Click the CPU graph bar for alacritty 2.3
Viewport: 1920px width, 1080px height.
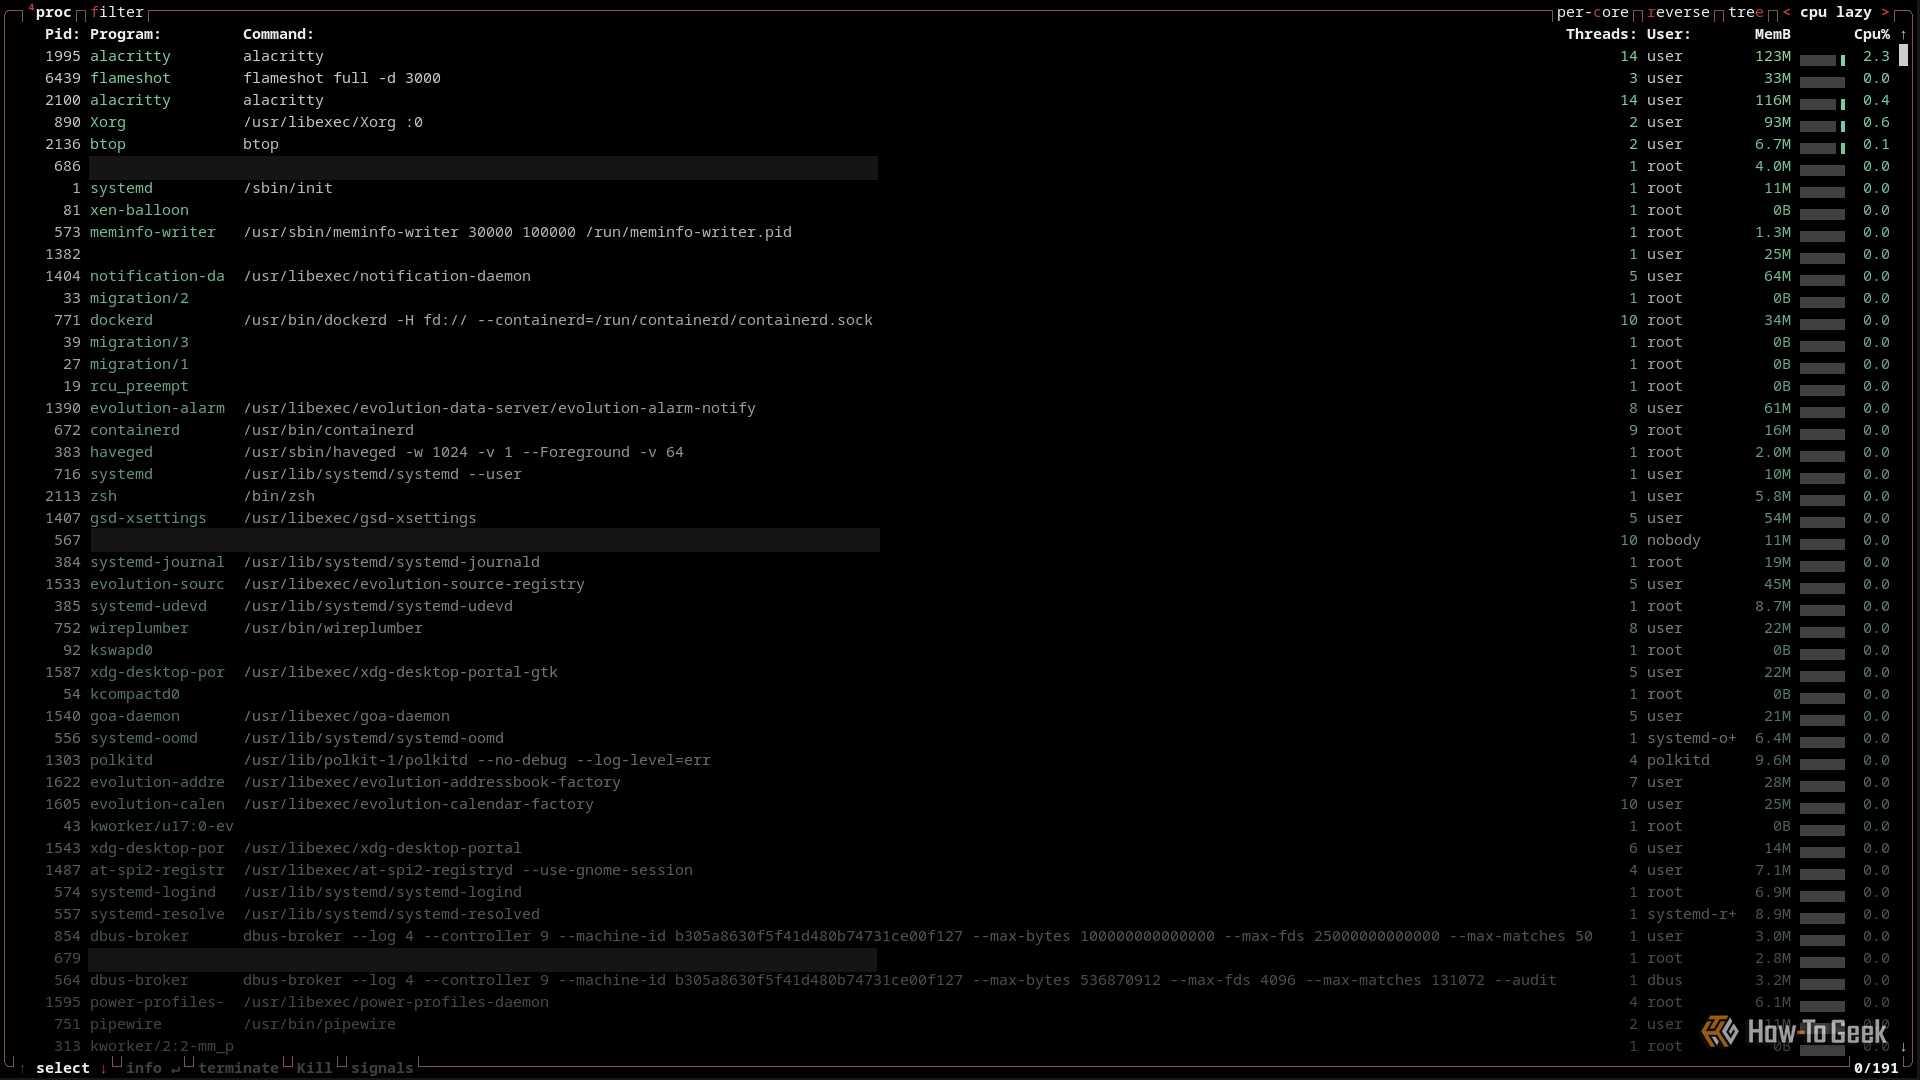1823,60
